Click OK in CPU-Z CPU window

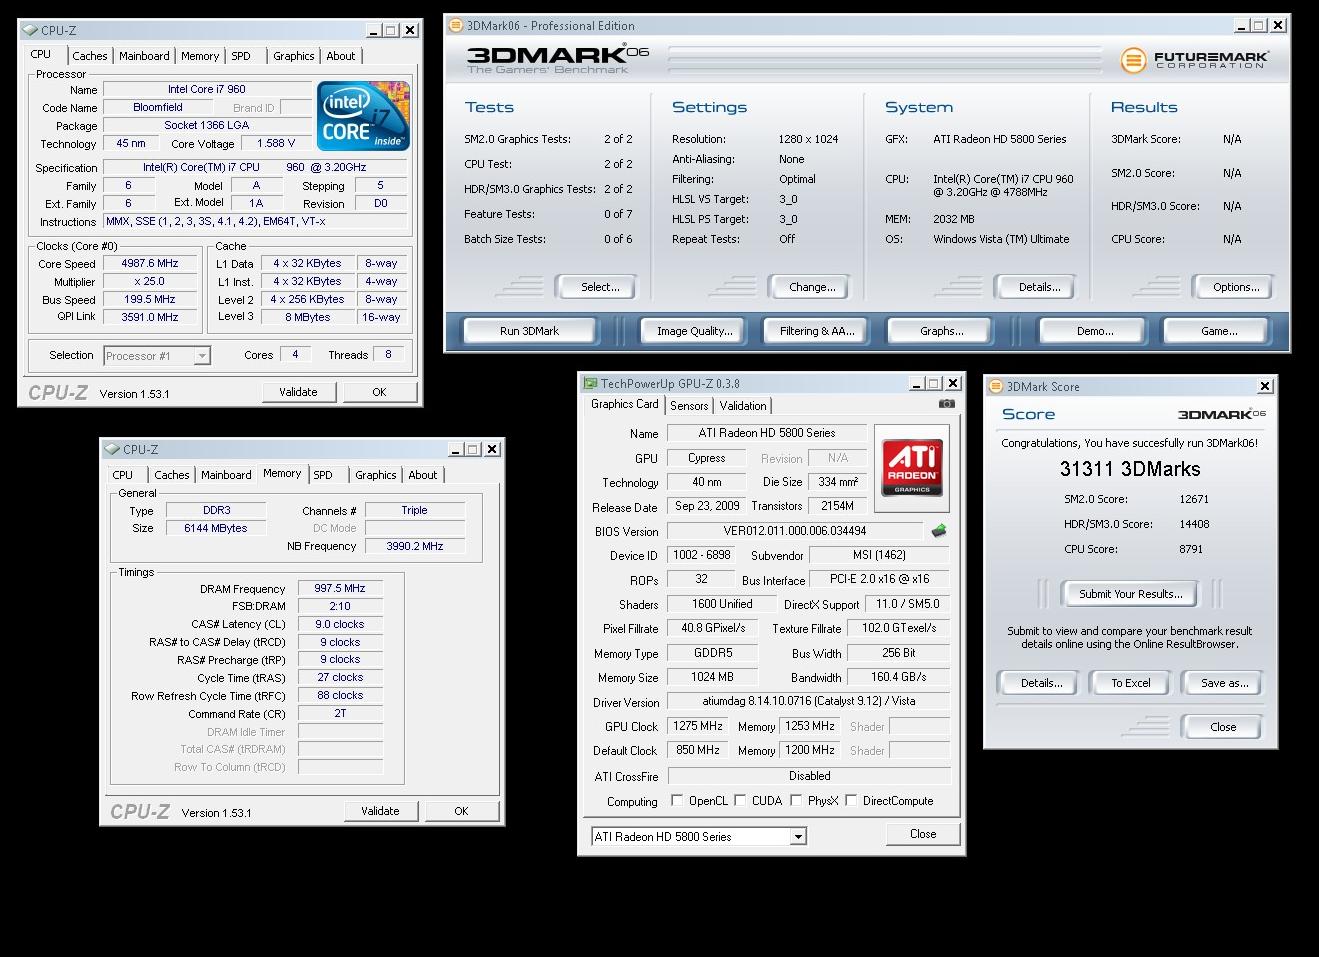pyautogui.click(x=379, y=392)
